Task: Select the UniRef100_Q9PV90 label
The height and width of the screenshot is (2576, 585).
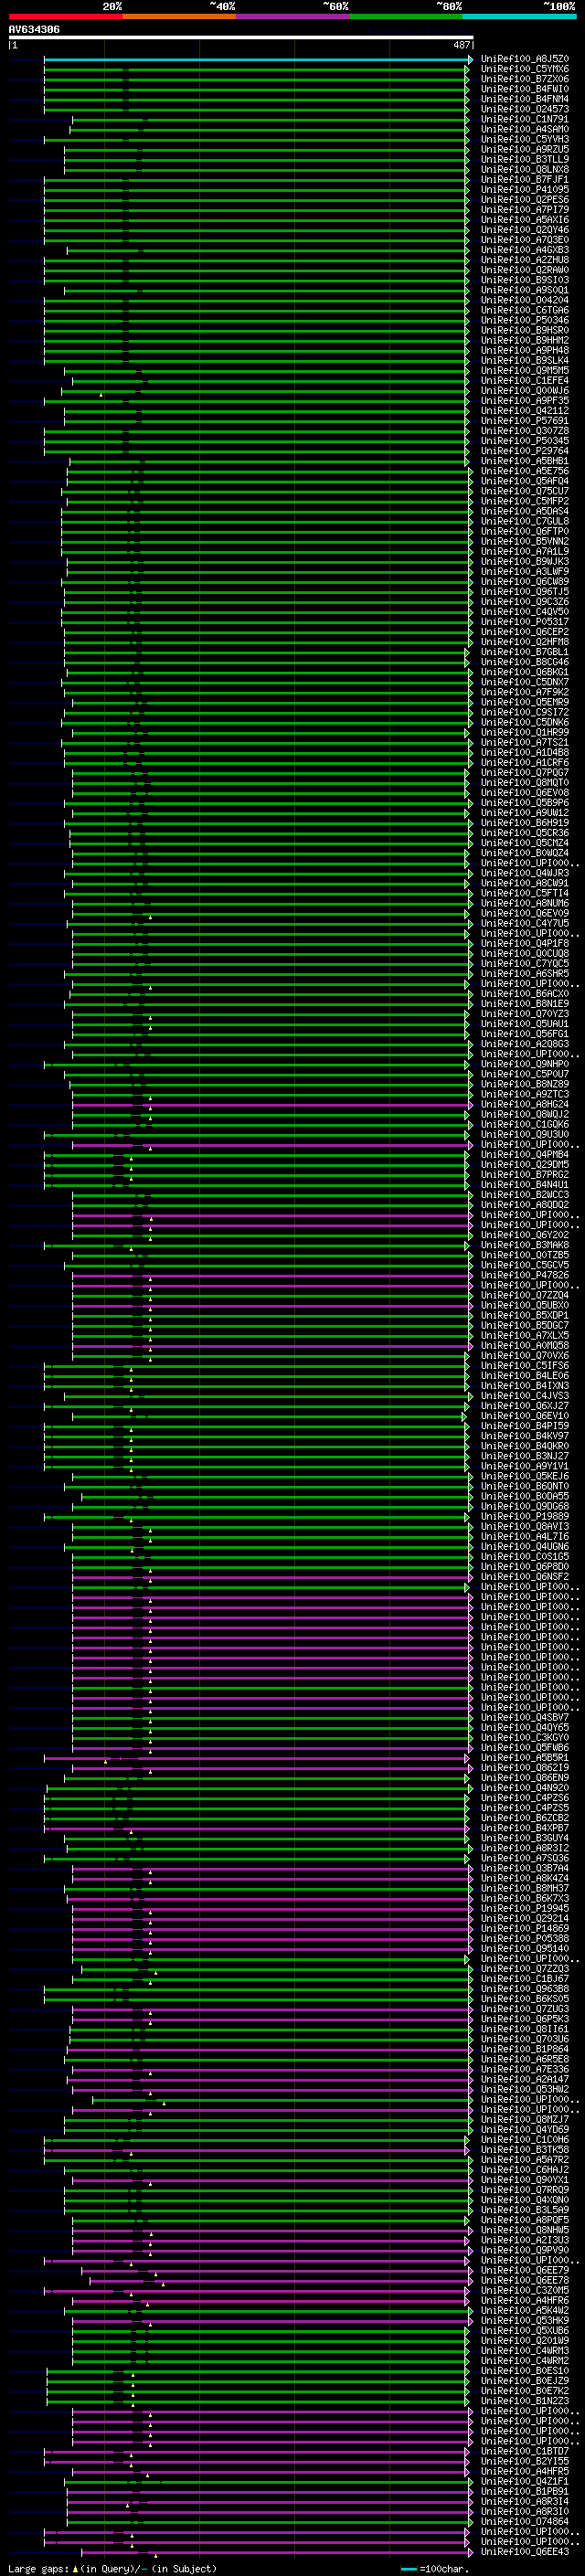Action: tap(525, 2250)
